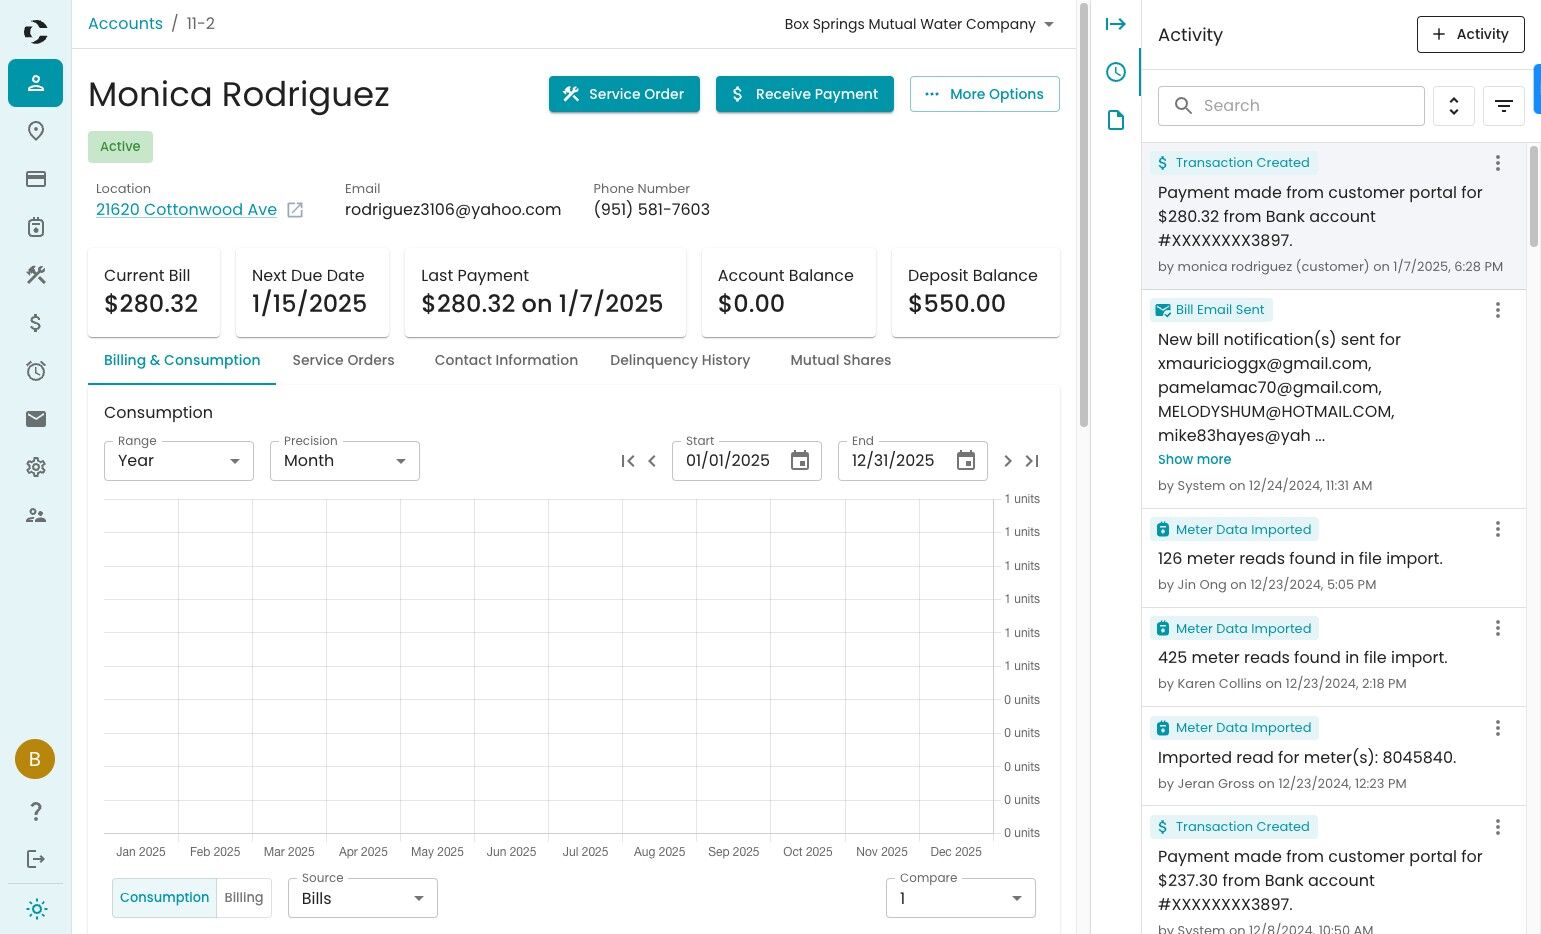Click Show more in Bill Email Sent
1541x934 pixels.
coord(1194,460)
